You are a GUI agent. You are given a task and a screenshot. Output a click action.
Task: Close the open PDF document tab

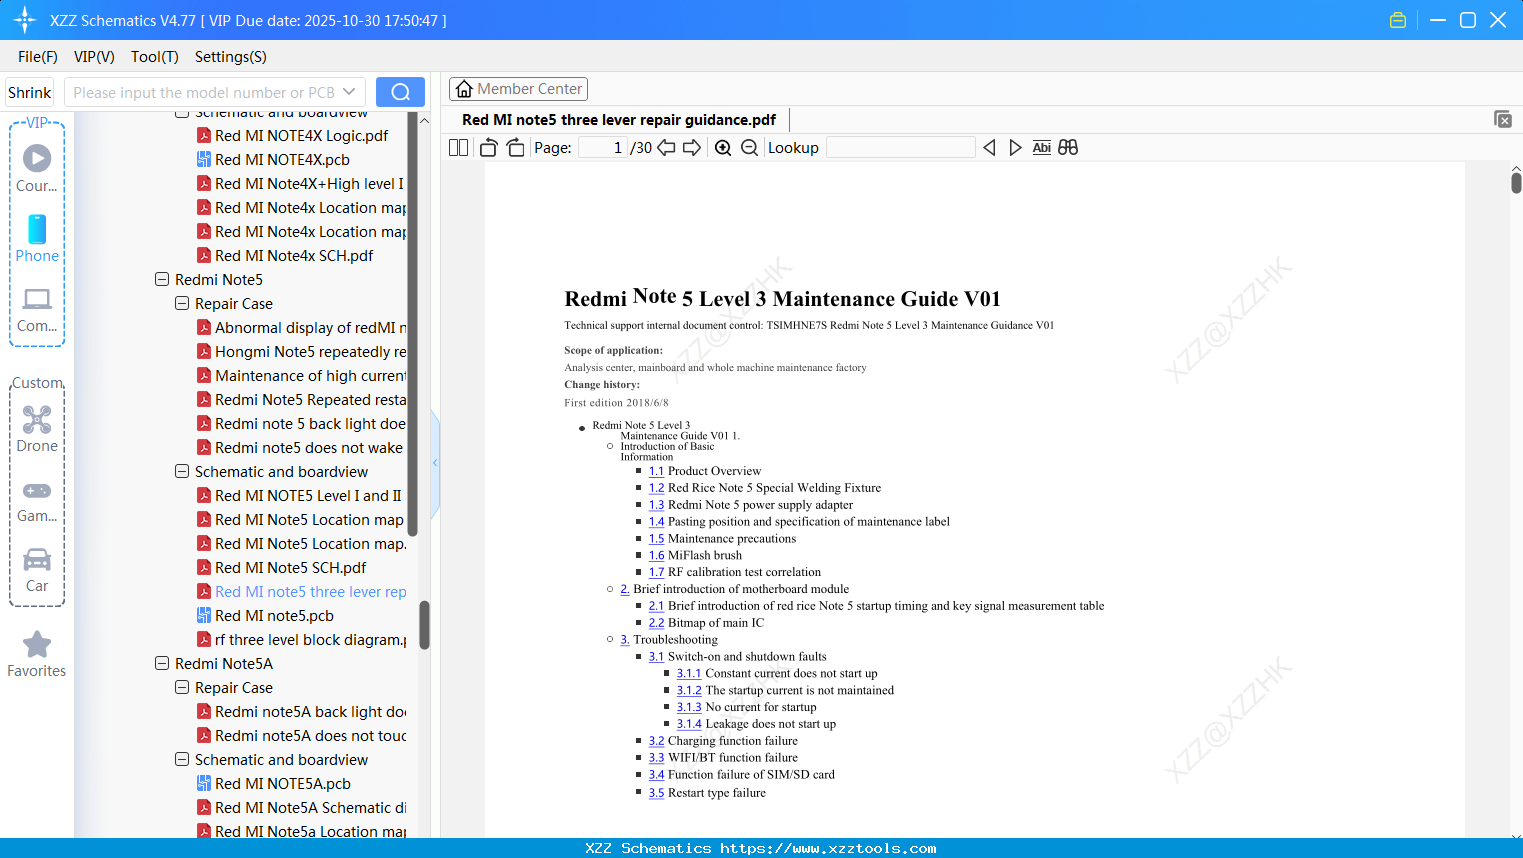(x=1503, y=119)
